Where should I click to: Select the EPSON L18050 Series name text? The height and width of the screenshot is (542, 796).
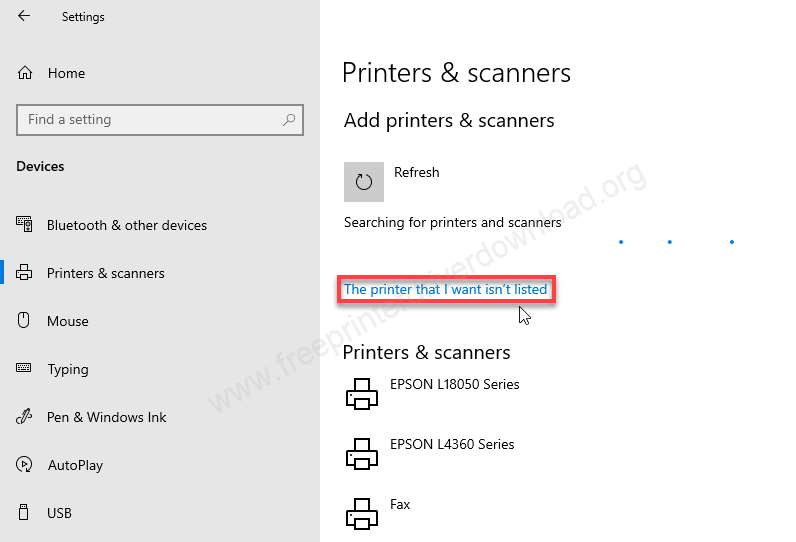tap(454, 384)
